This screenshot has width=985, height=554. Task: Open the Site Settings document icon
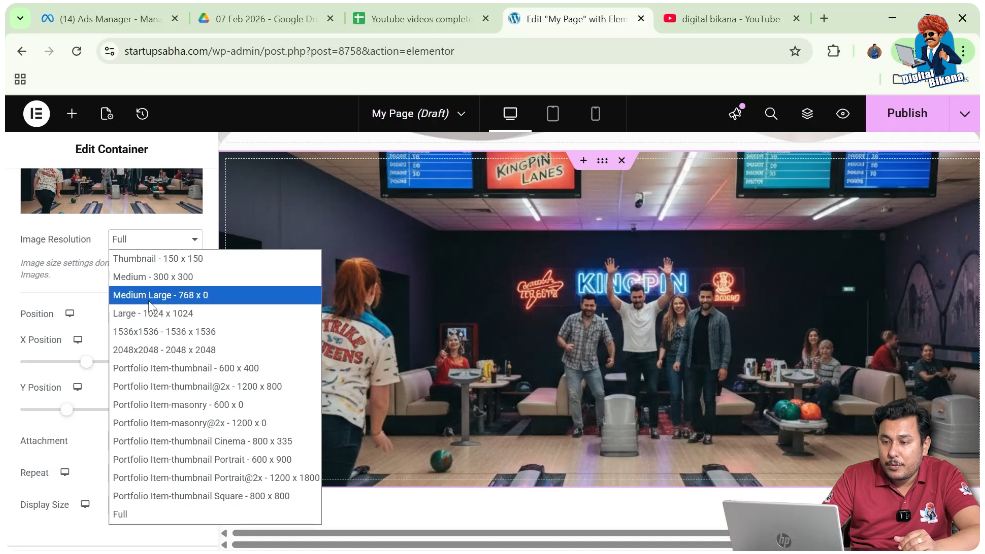(x=107, y=113)
